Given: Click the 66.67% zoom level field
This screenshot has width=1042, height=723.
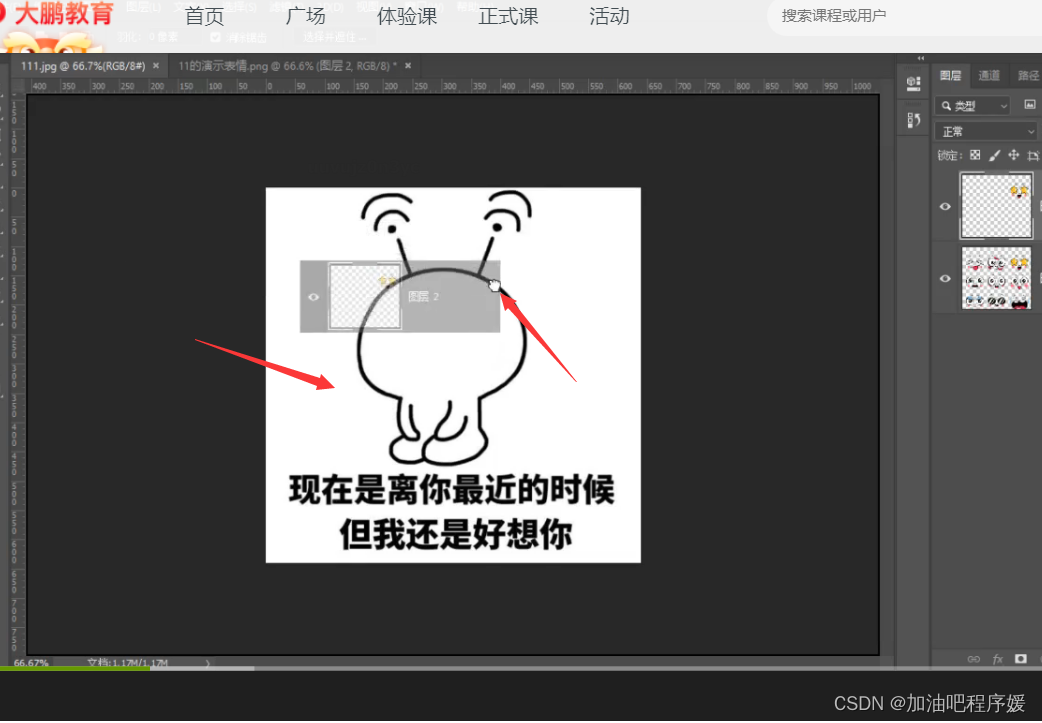Looking at the screenshot, I should 31,663.
